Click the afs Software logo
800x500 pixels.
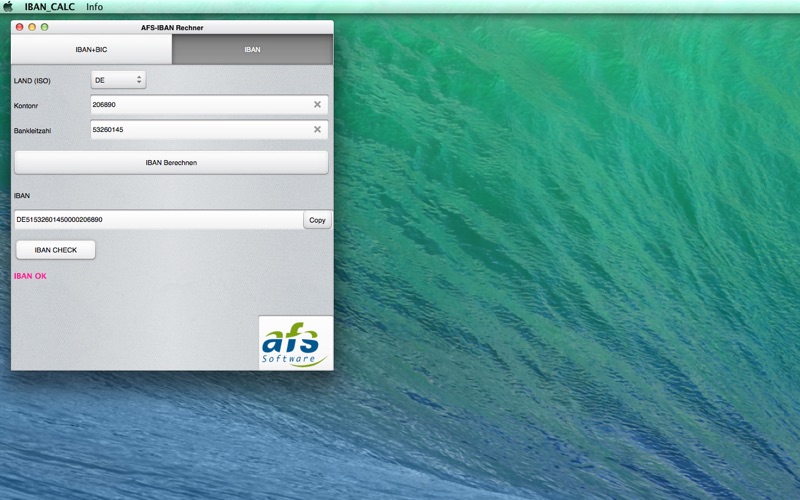pos(296,343)
